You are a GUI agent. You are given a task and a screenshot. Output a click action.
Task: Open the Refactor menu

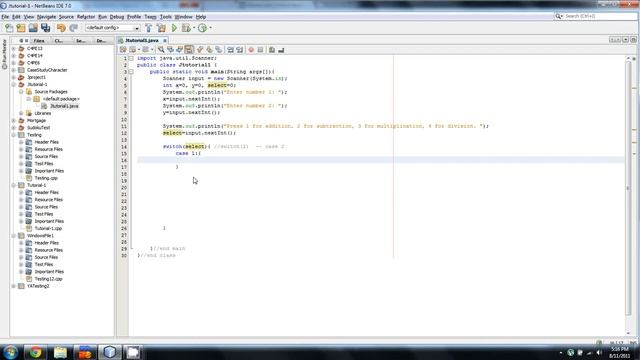click(x=86, y=17)
